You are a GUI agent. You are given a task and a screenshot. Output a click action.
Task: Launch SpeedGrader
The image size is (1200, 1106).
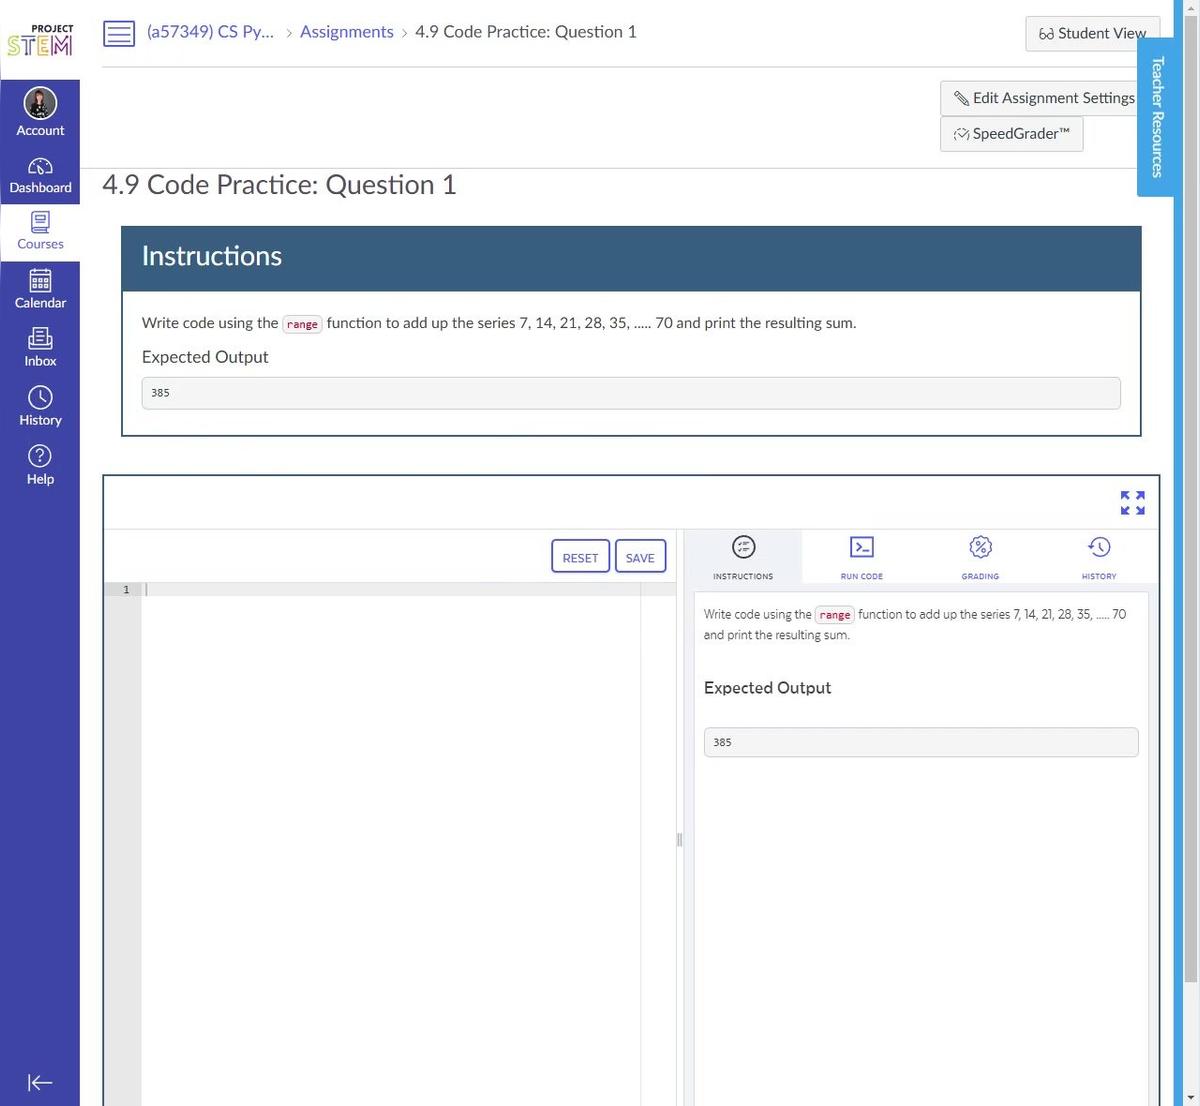pyautogui.click(x=1010, y=133)
